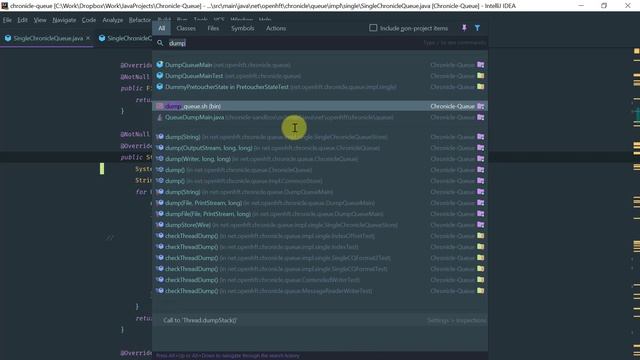This screenshot has height=360, width=640.
Task: Select dumpString() symbol result
Action: point(320,137)
